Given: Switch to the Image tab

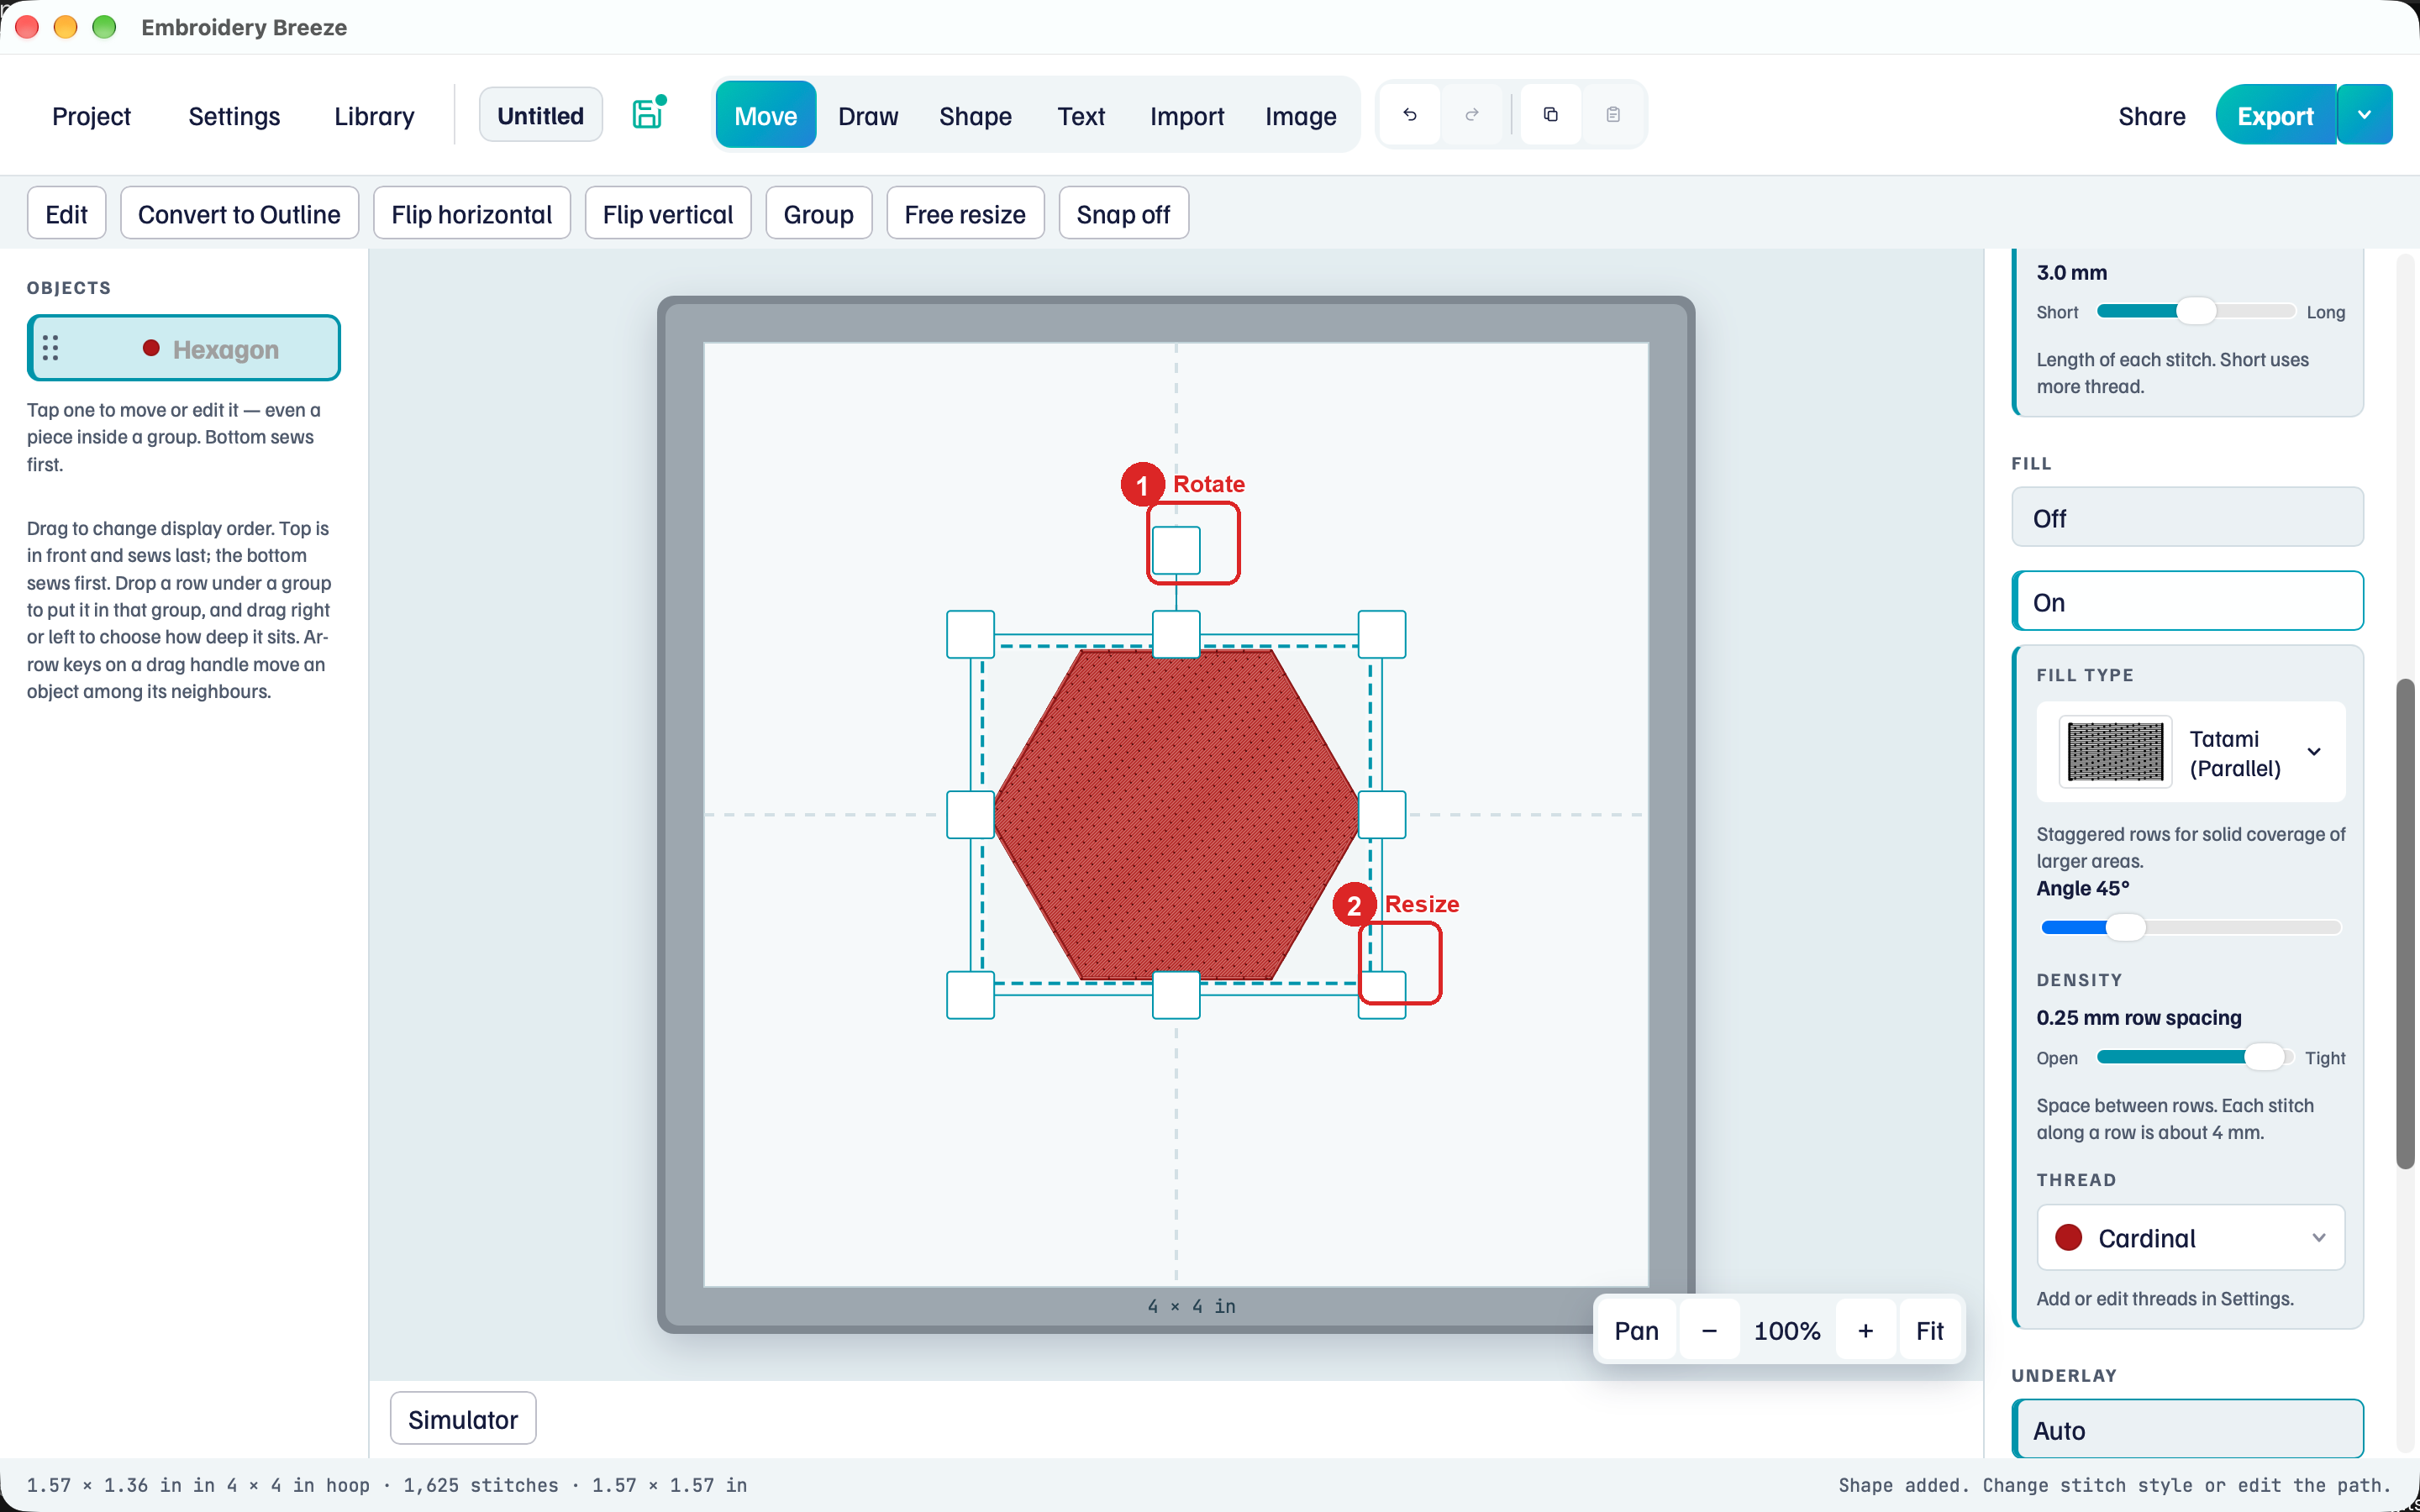Looking at the screenshot, I should [1300, 116].
